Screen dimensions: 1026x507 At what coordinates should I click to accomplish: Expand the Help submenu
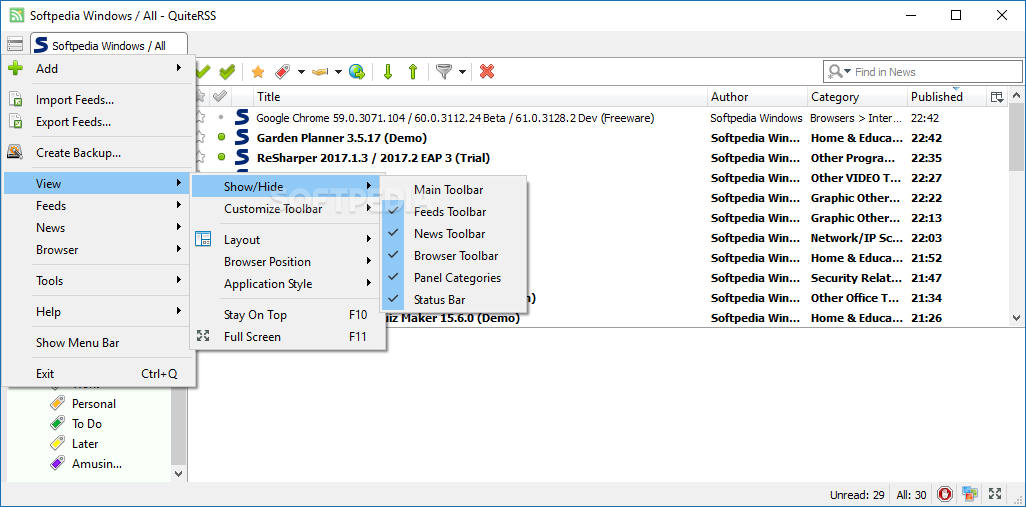[x=99, y=312]
